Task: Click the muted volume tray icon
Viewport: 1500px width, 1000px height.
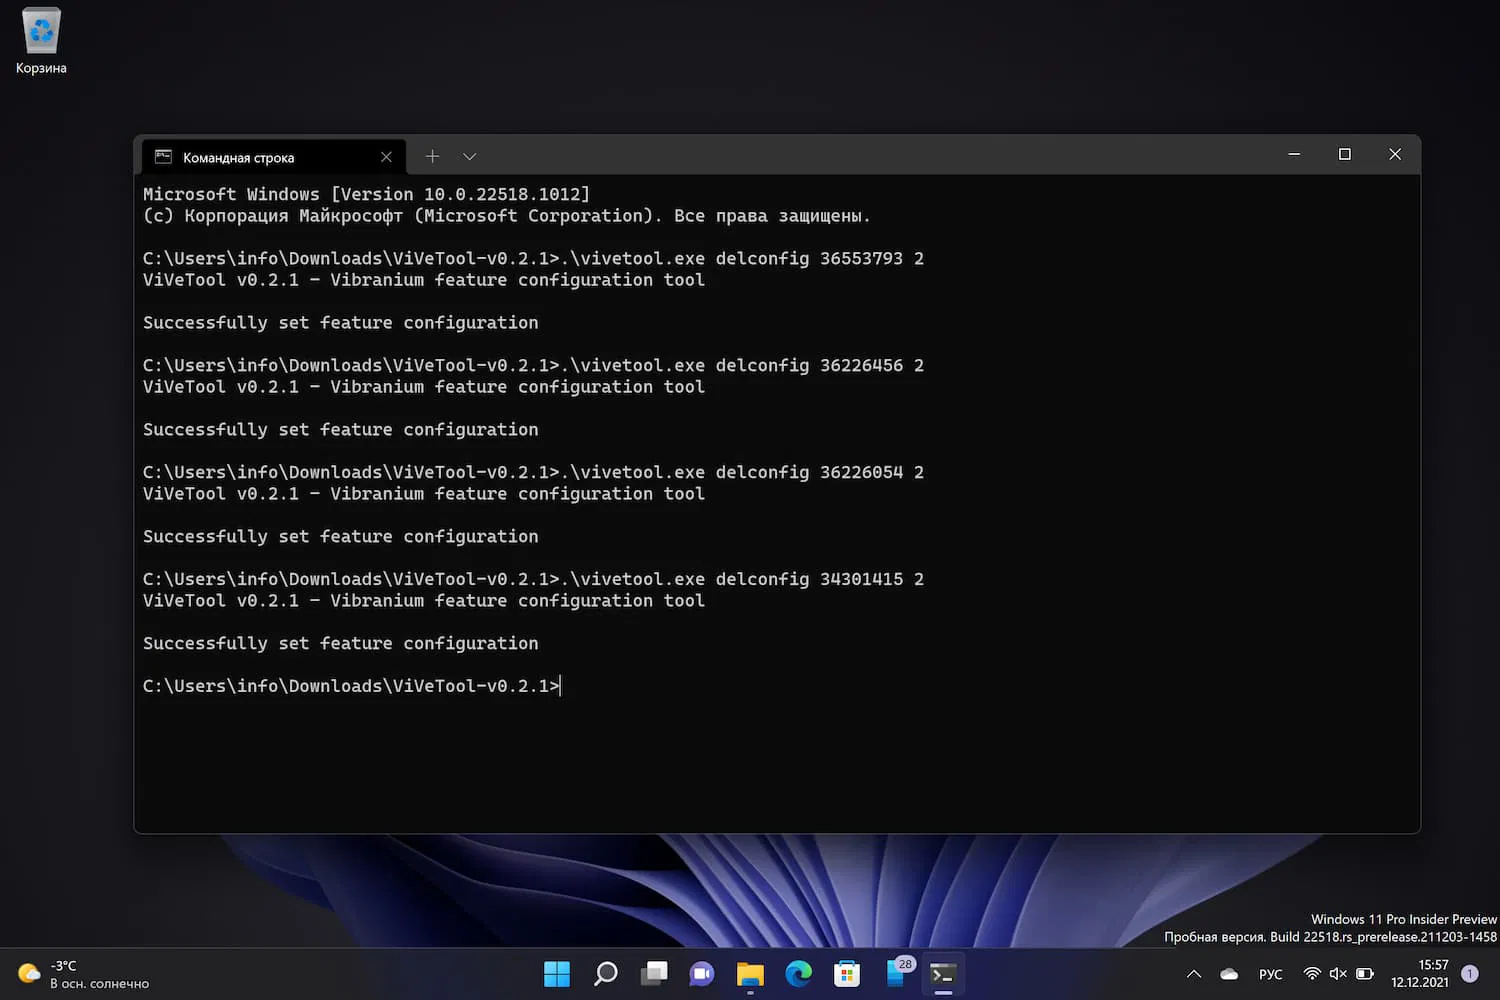Action: click(x=1338, y=974)
